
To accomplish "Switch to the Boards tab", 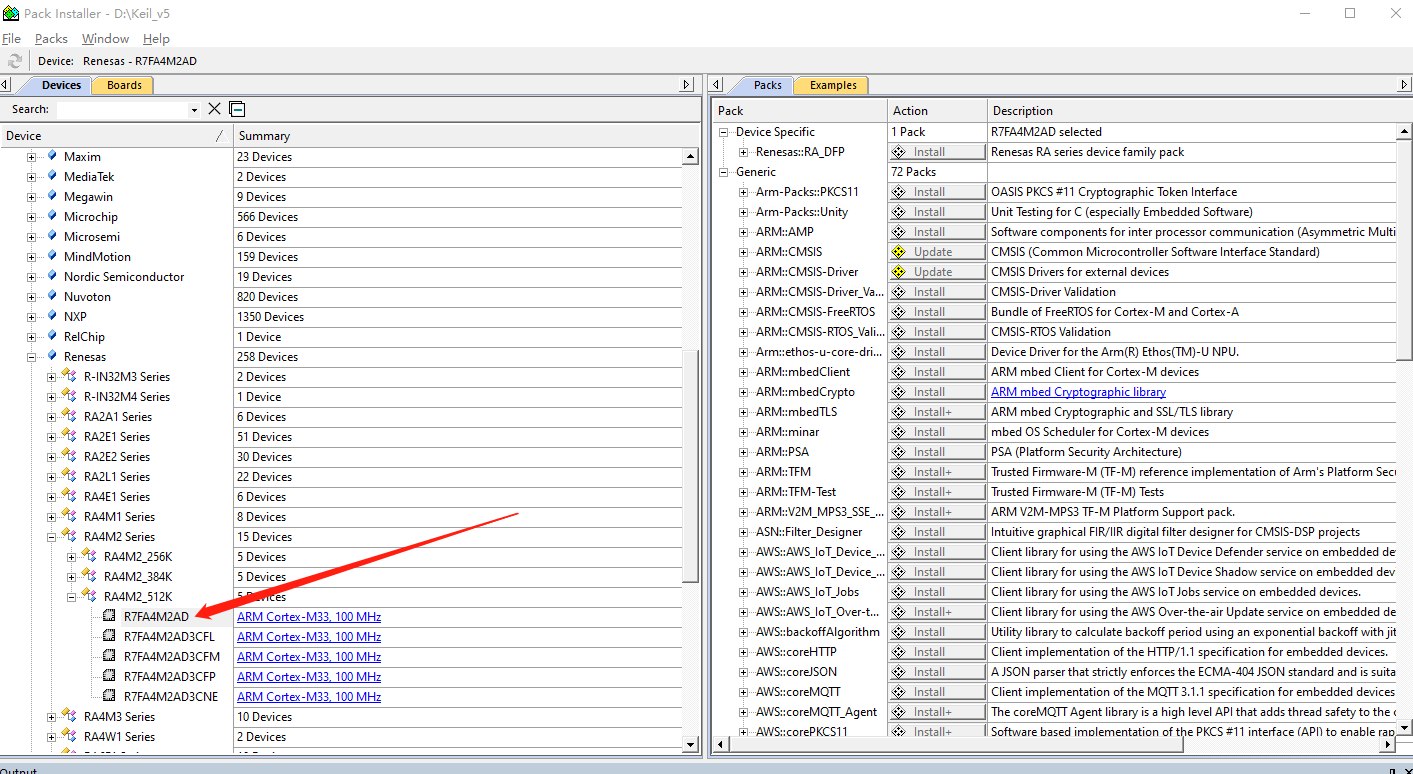I will click(x=124, y=85).
